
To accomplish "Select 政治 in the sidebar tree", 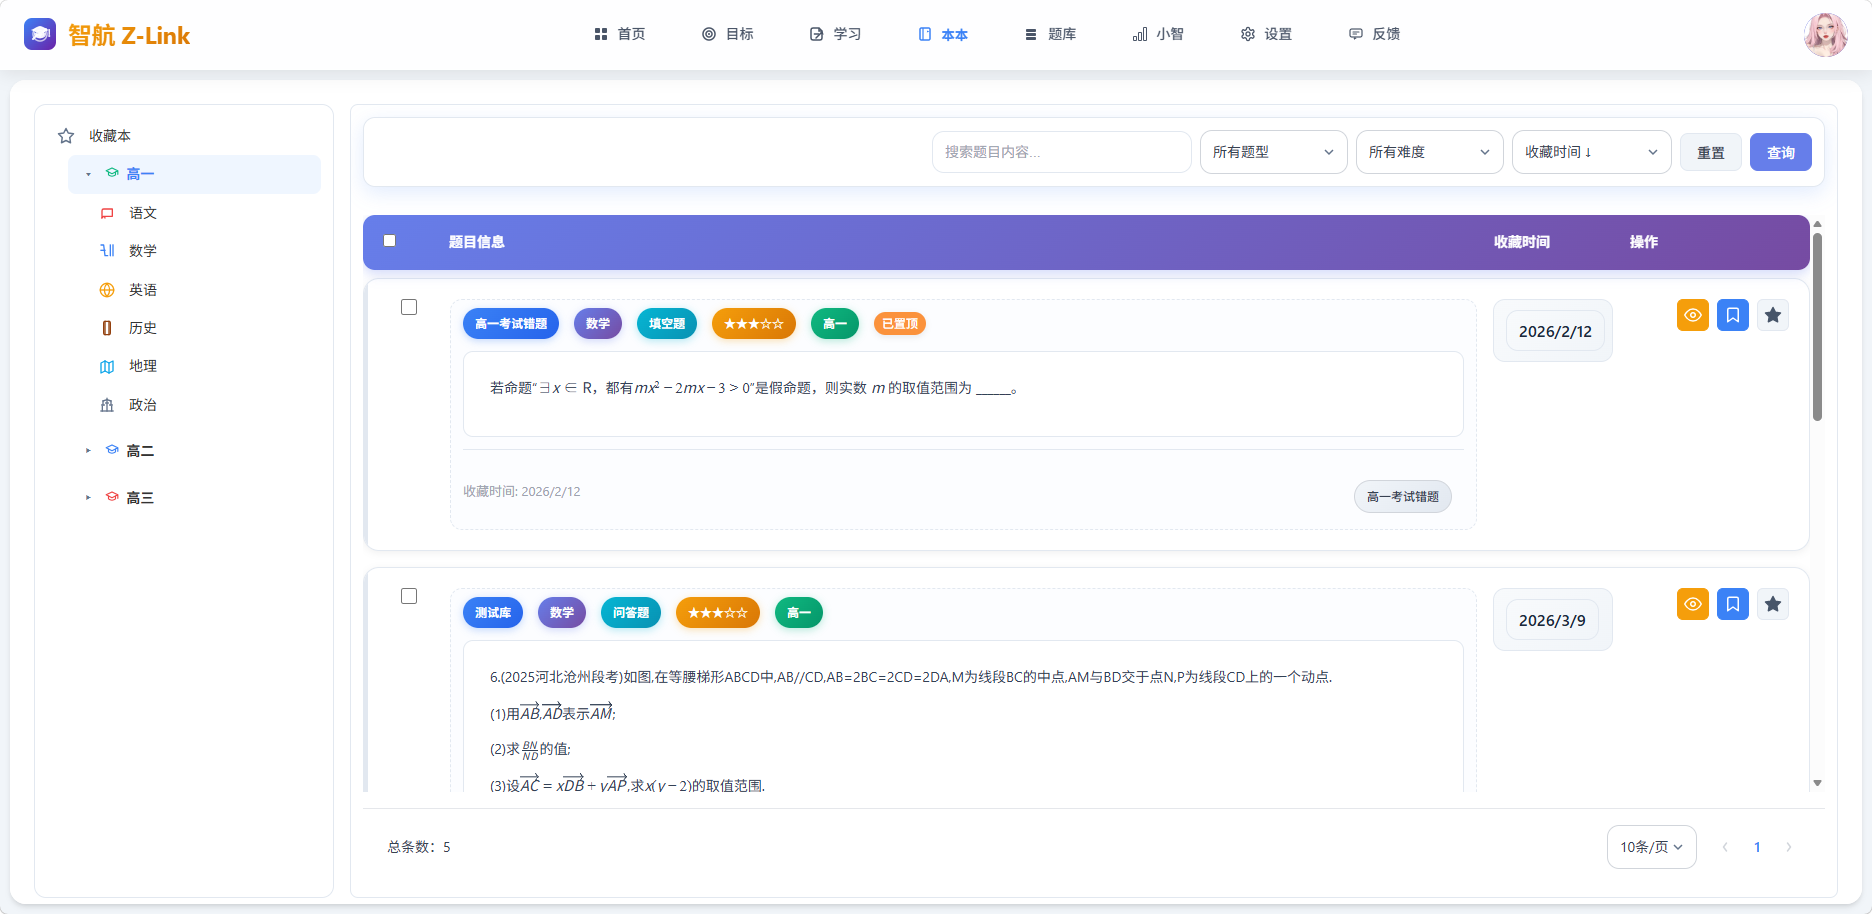I will (x=143, y=405).
